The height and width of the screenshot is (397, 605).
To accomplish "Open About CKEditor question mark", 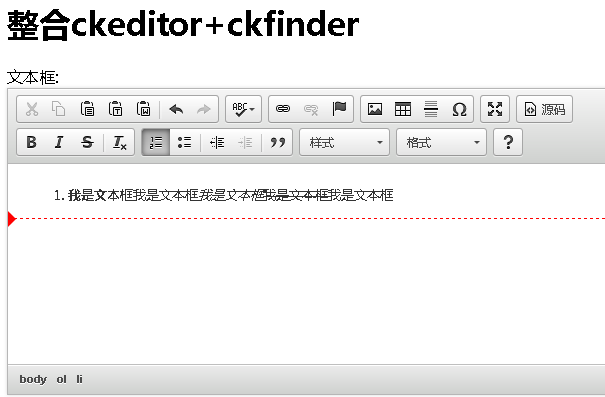I will pos(508,142).
